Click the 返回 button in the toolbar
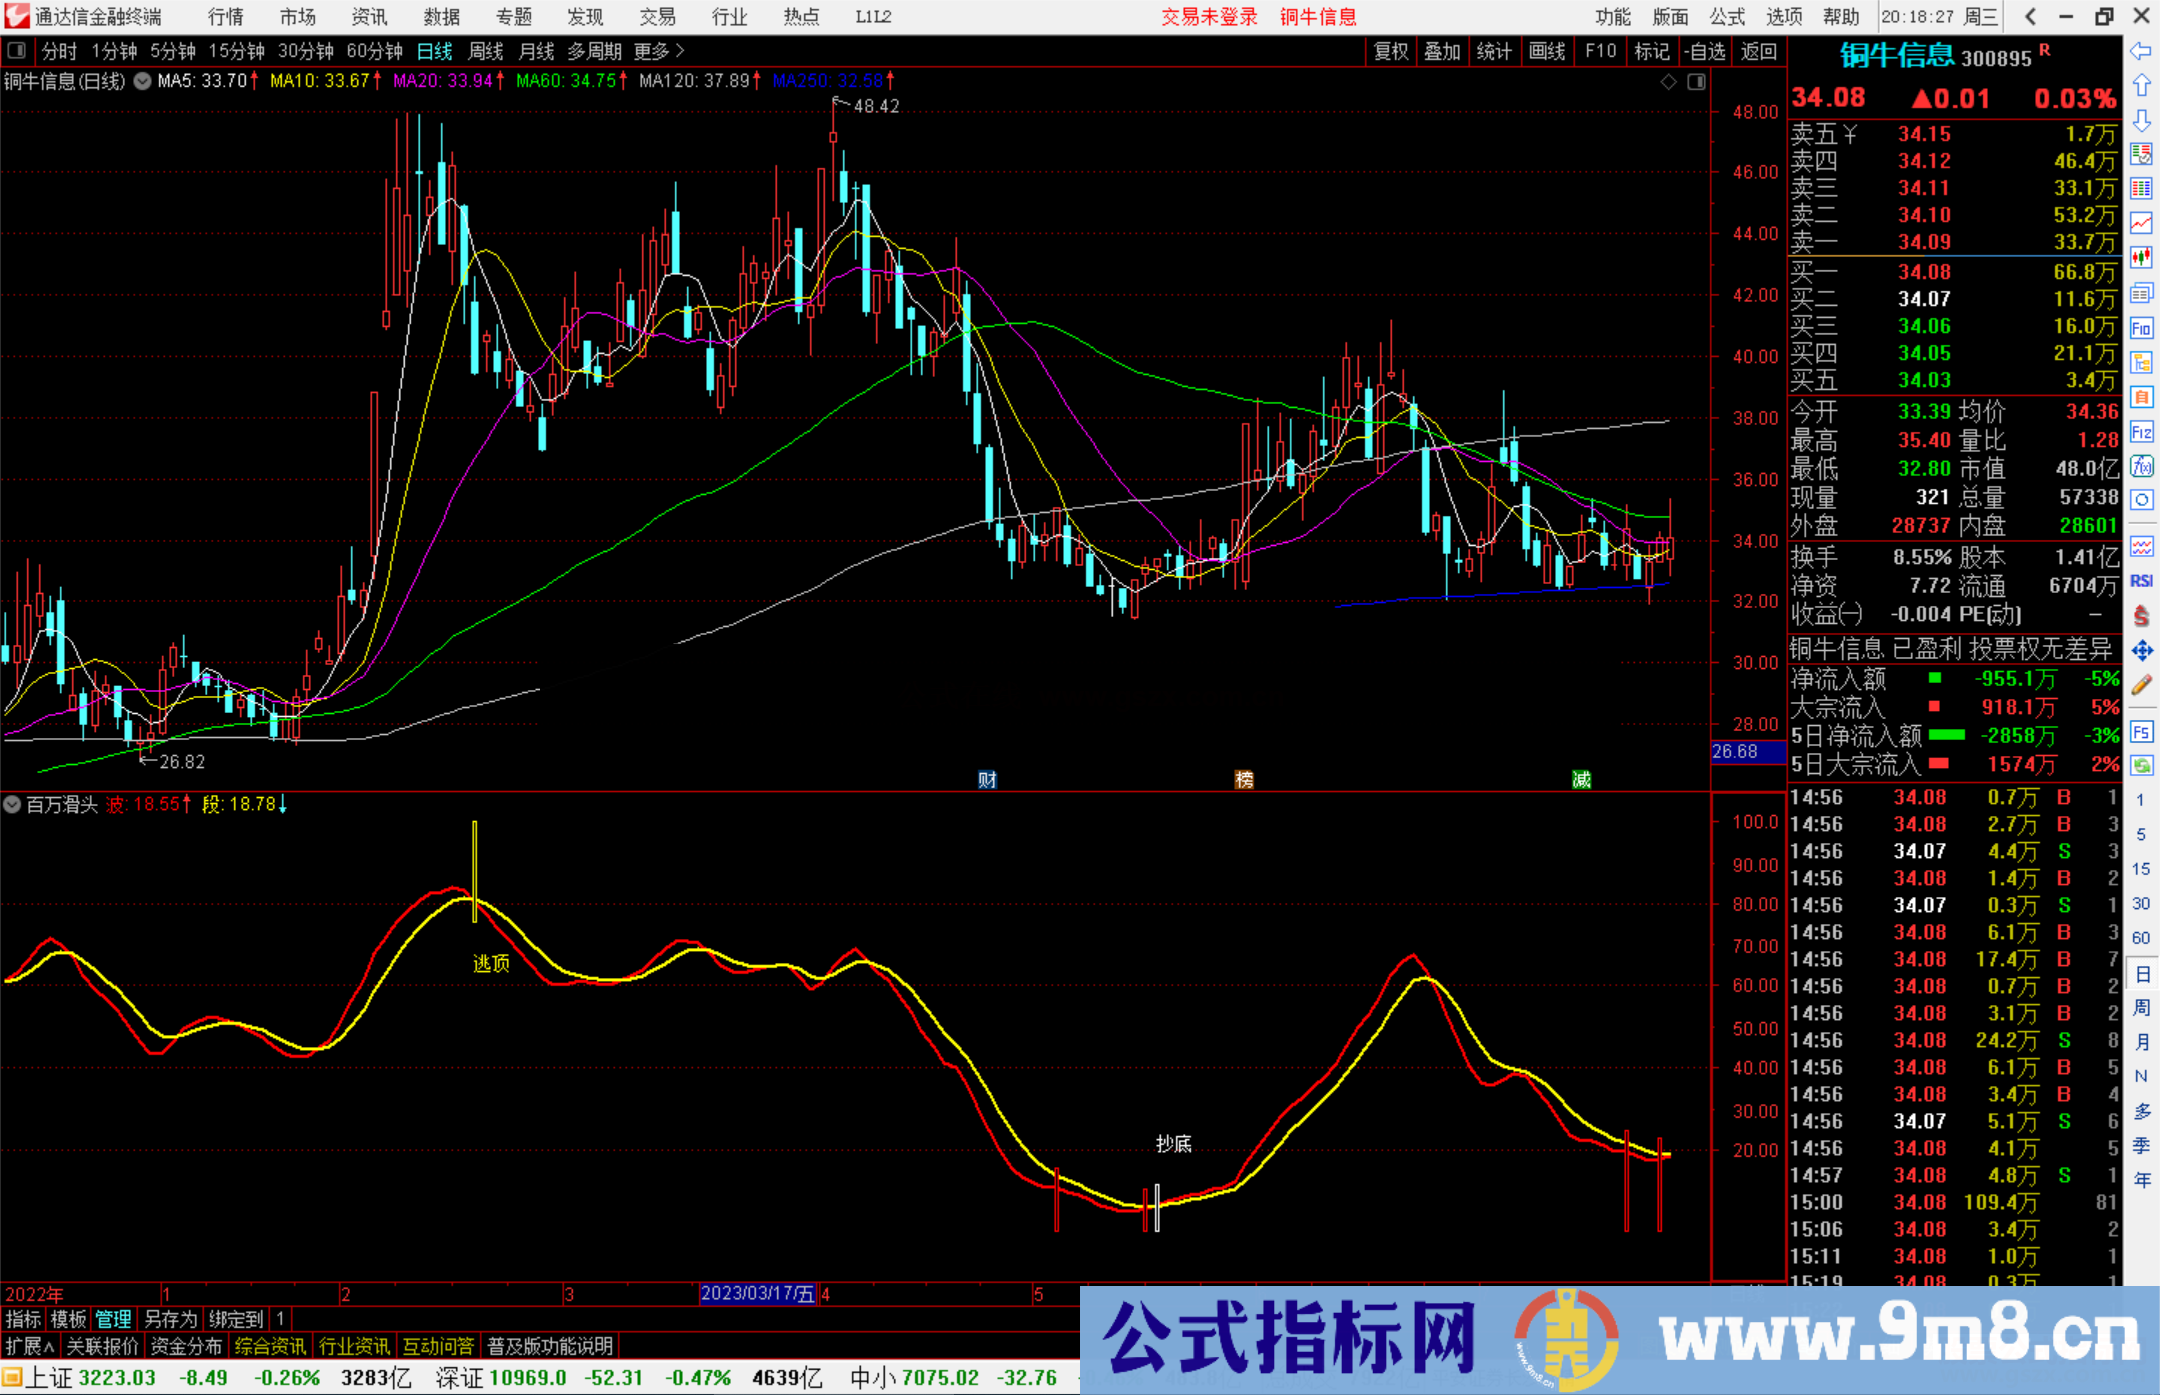Viewport: 2160px width, 1395px height. point(1758,51)
